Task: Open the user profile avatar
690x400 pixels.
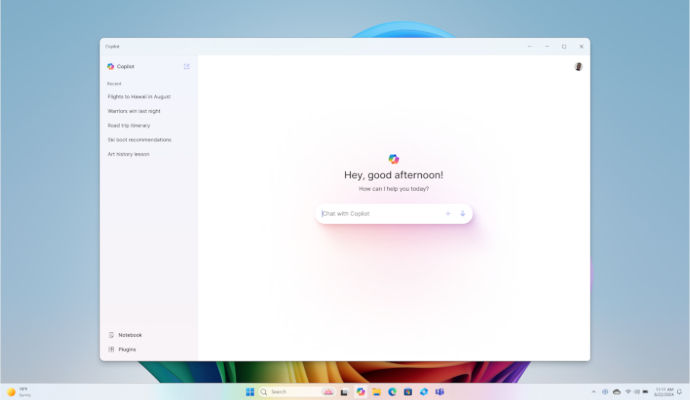Action: click(x=578, y=67)
